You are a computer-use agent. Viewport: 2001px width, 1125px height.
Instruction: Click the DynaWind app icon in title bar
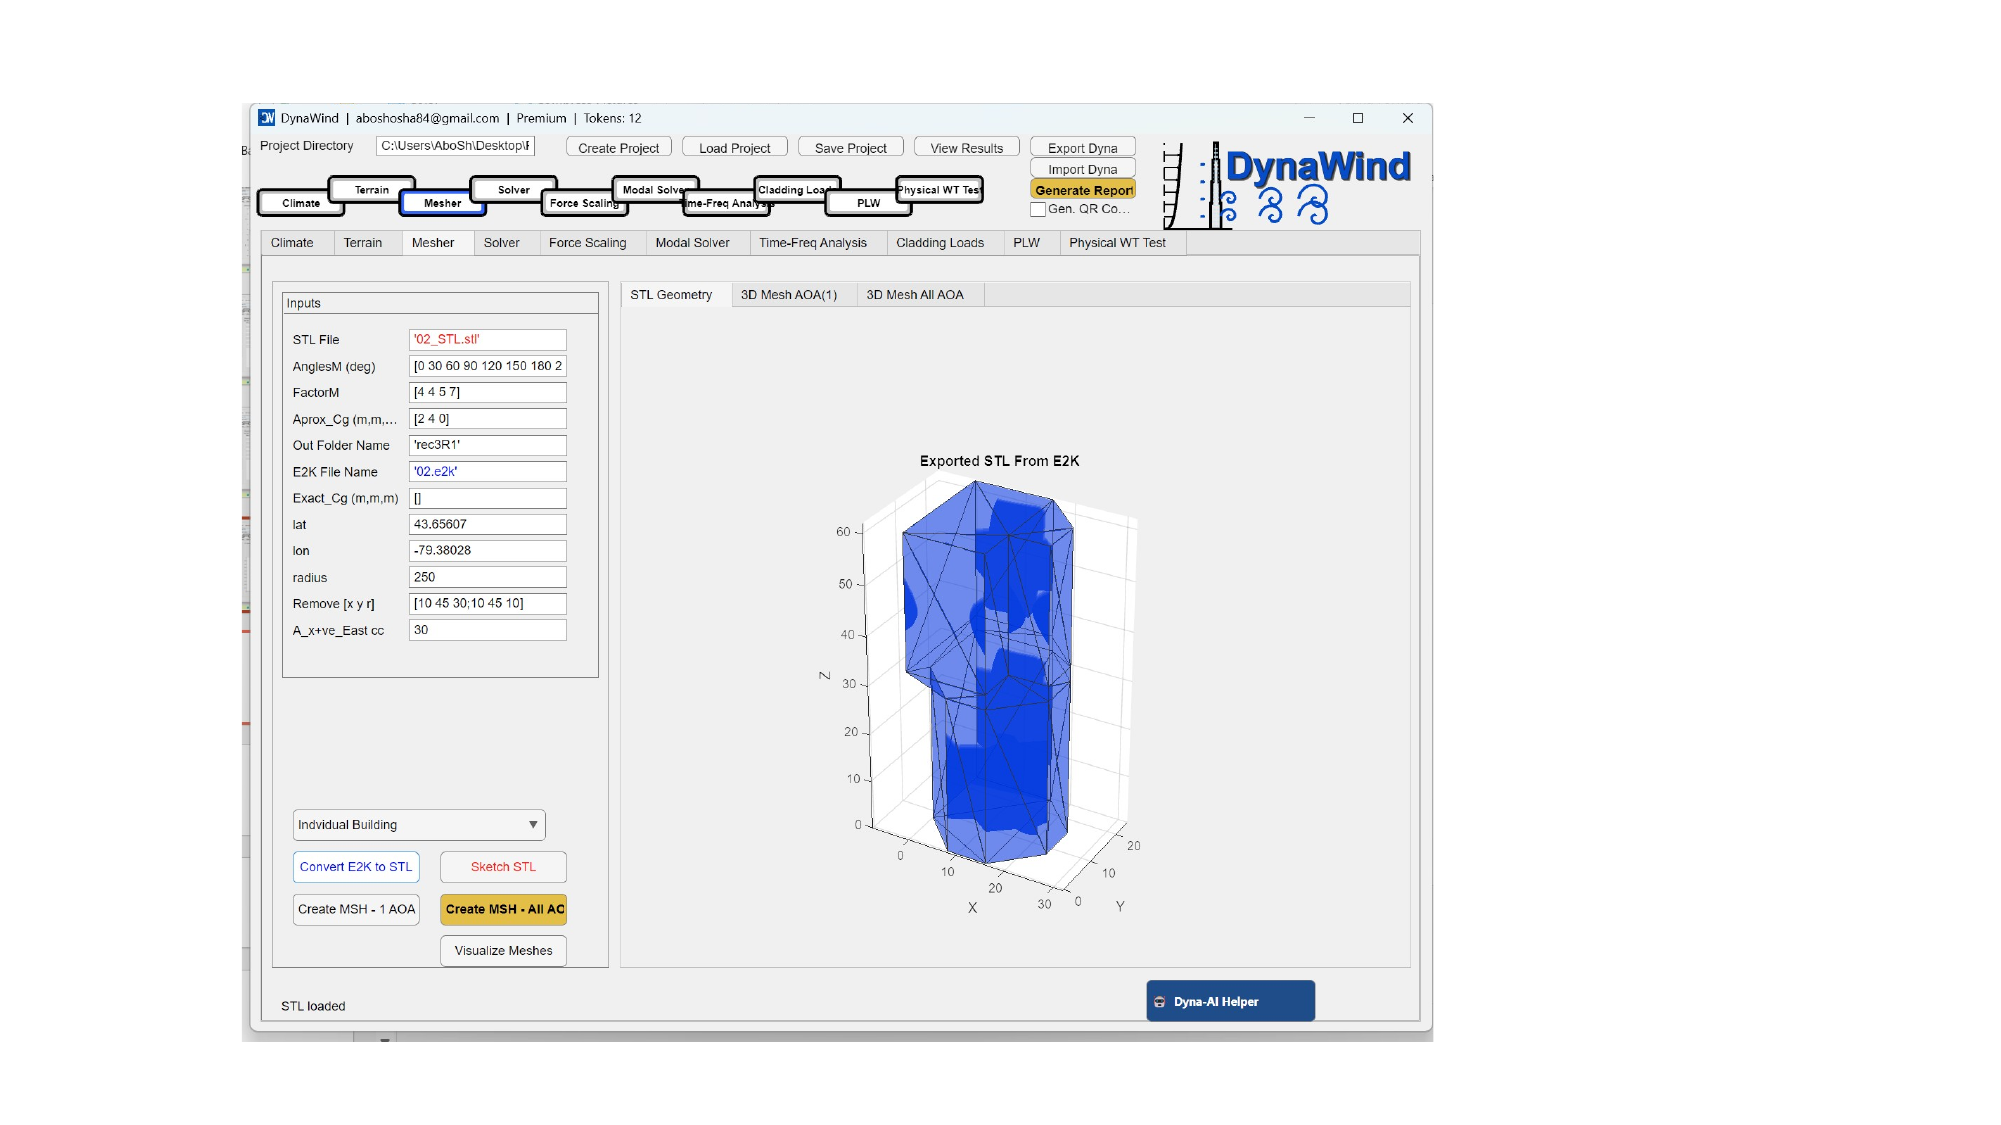point(267,118)
